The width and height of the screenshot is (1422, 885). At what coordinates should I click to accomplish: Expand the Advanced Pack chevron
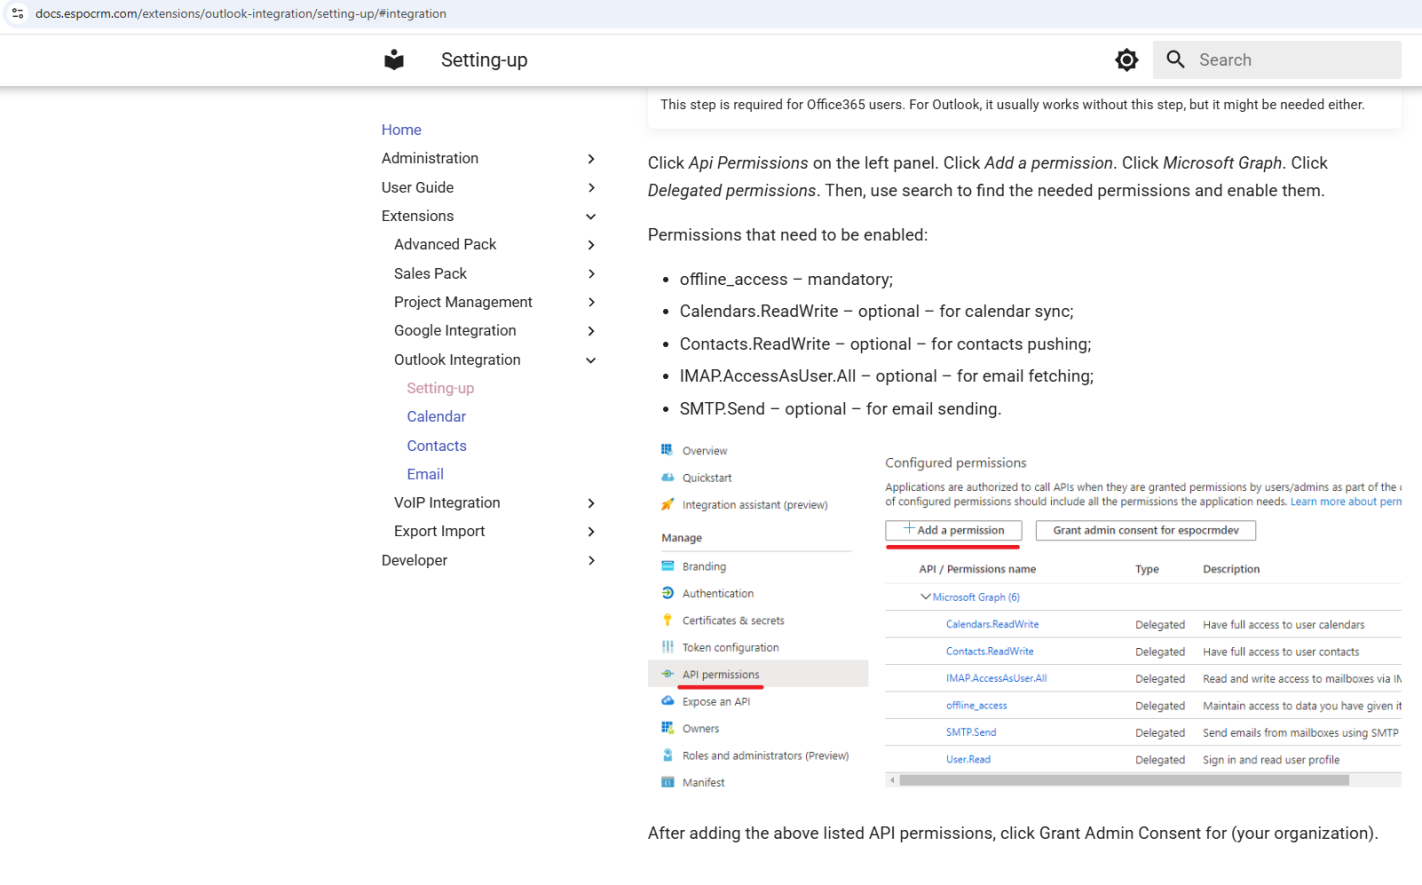[x=591, y=245]
